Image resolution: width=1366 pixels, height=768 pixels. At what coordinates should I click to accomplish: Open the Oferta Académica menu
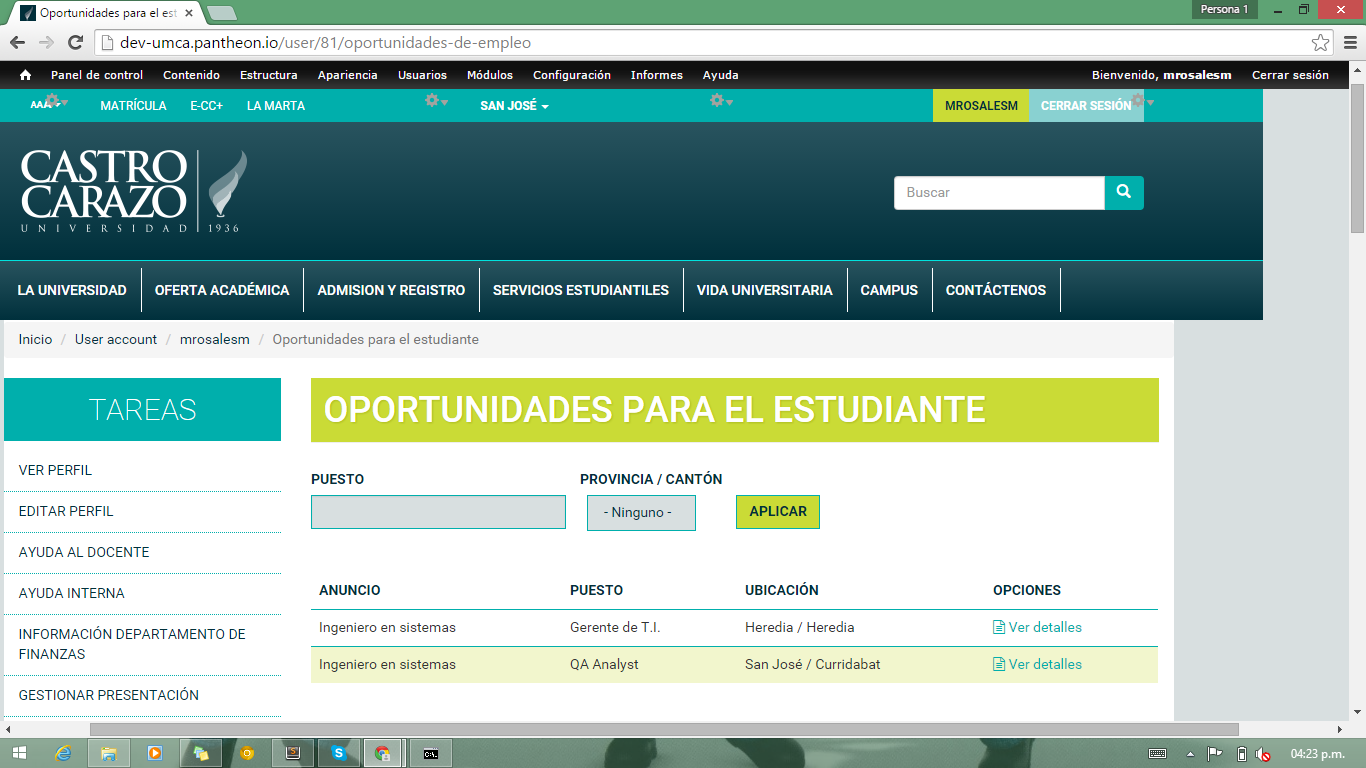pos(222,290)
